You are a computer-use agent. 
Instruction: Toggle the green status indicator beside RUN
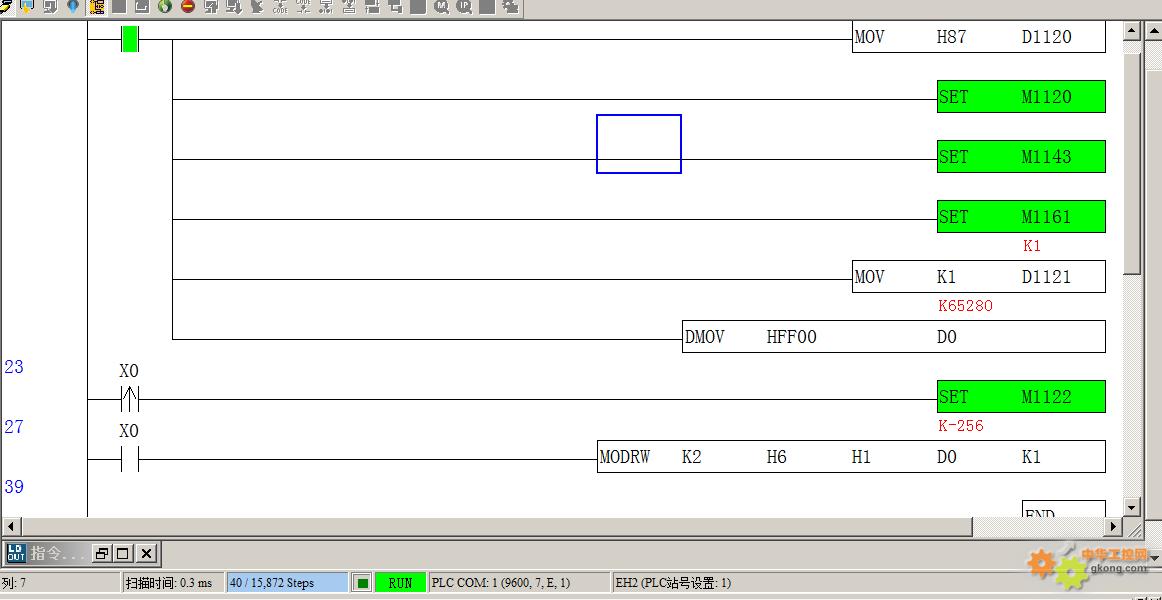click(x=362, y=583)
